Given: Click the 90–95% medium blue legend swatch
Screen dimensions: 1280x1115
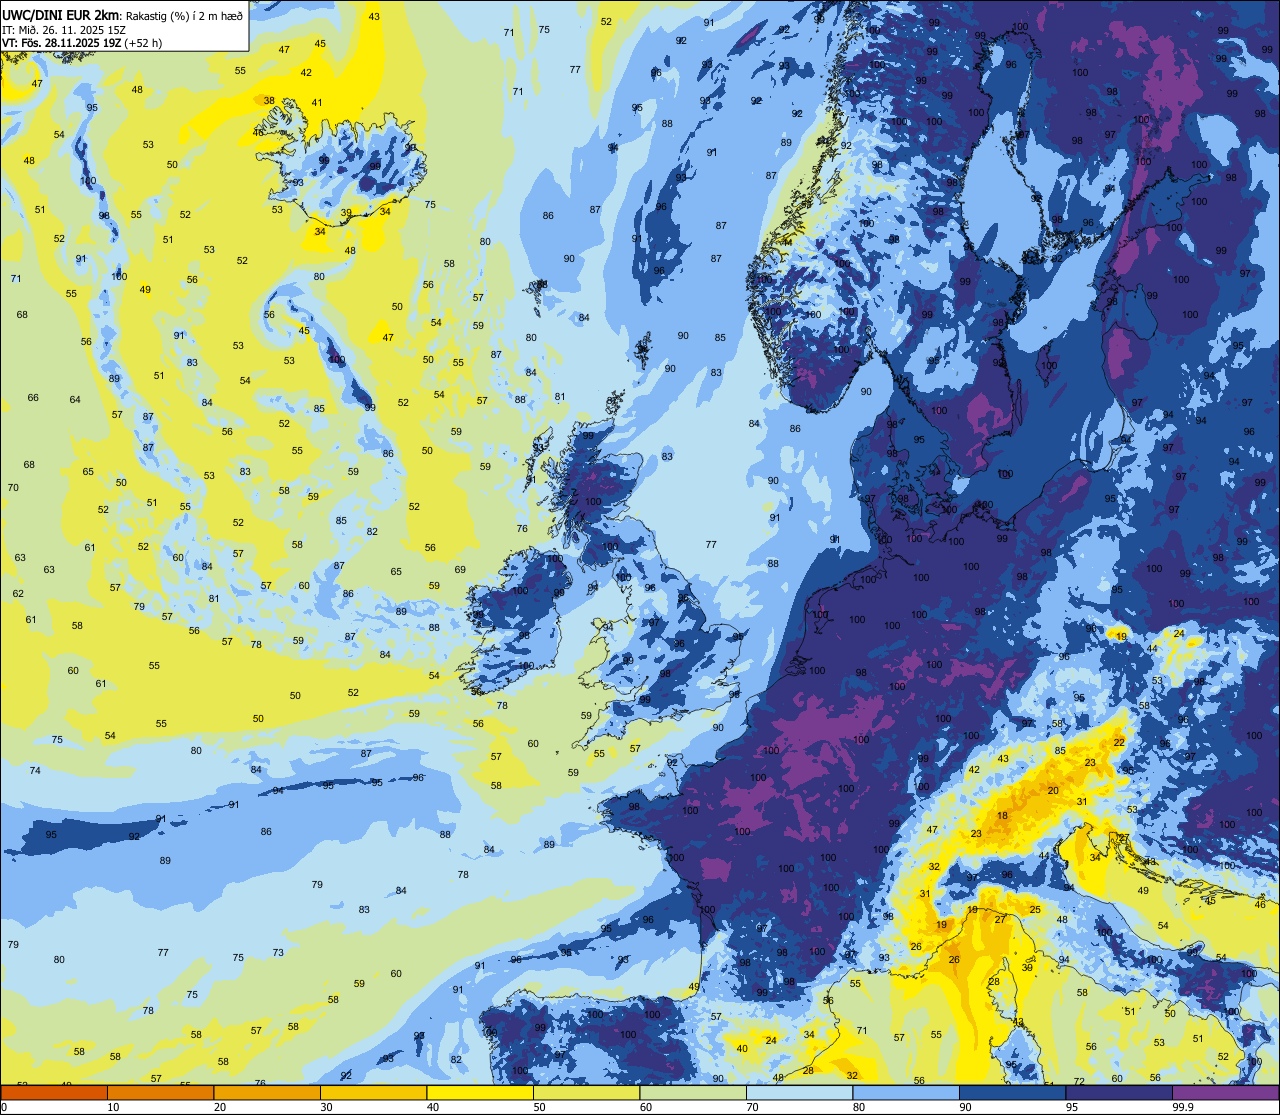Looking at the screenshot, I should [x=1012, y=1092].
